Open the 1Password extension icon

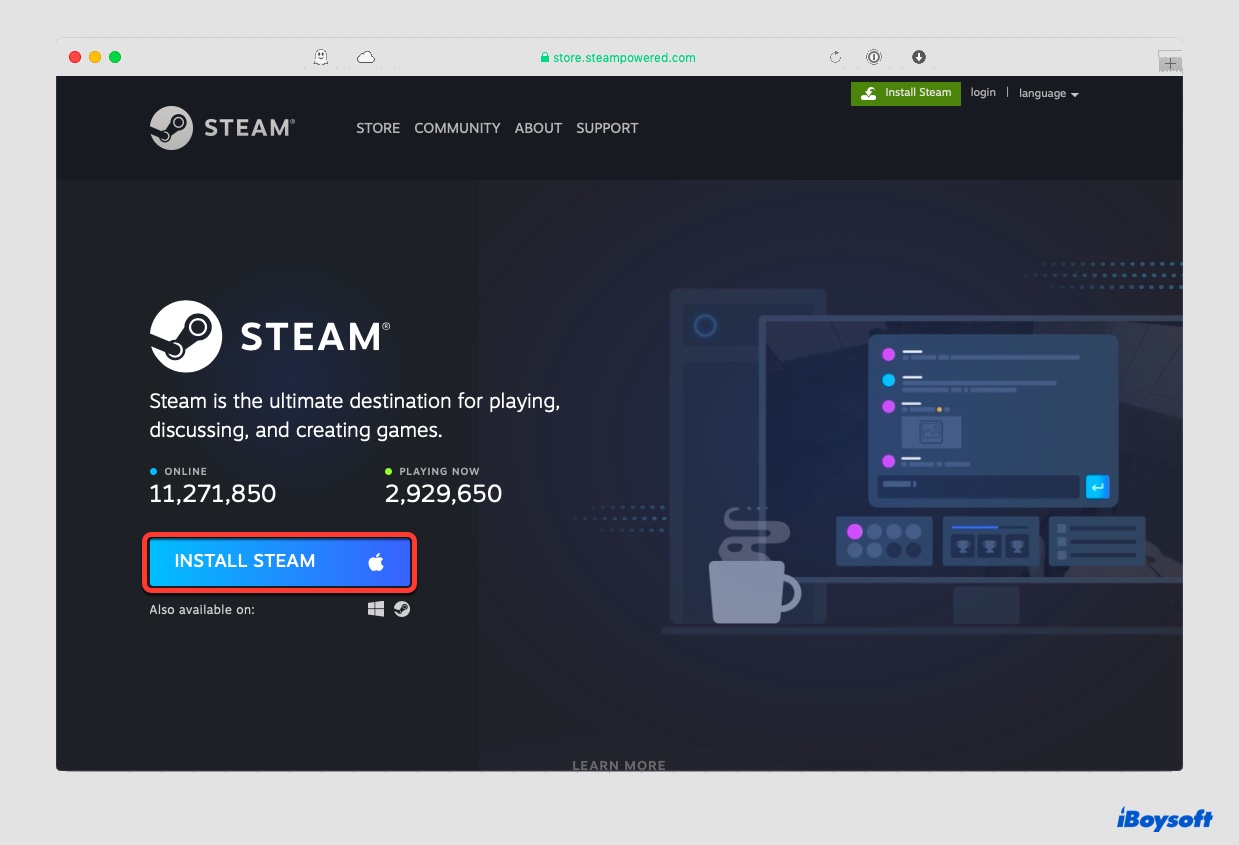874,57
